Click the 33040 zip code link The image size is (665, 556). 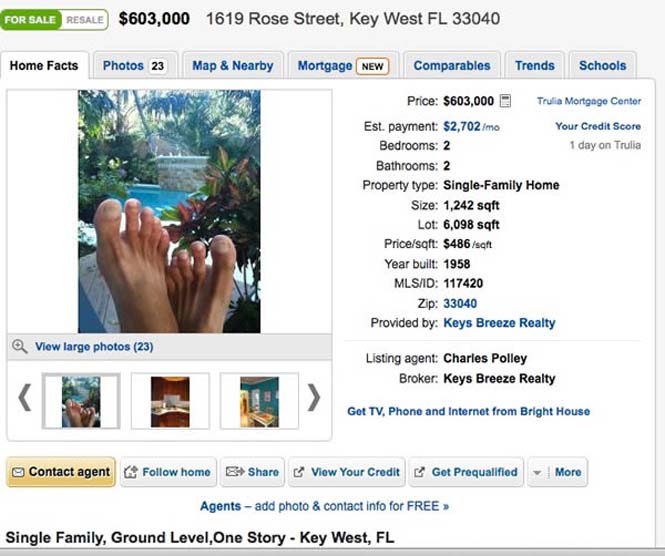[460, 303]
